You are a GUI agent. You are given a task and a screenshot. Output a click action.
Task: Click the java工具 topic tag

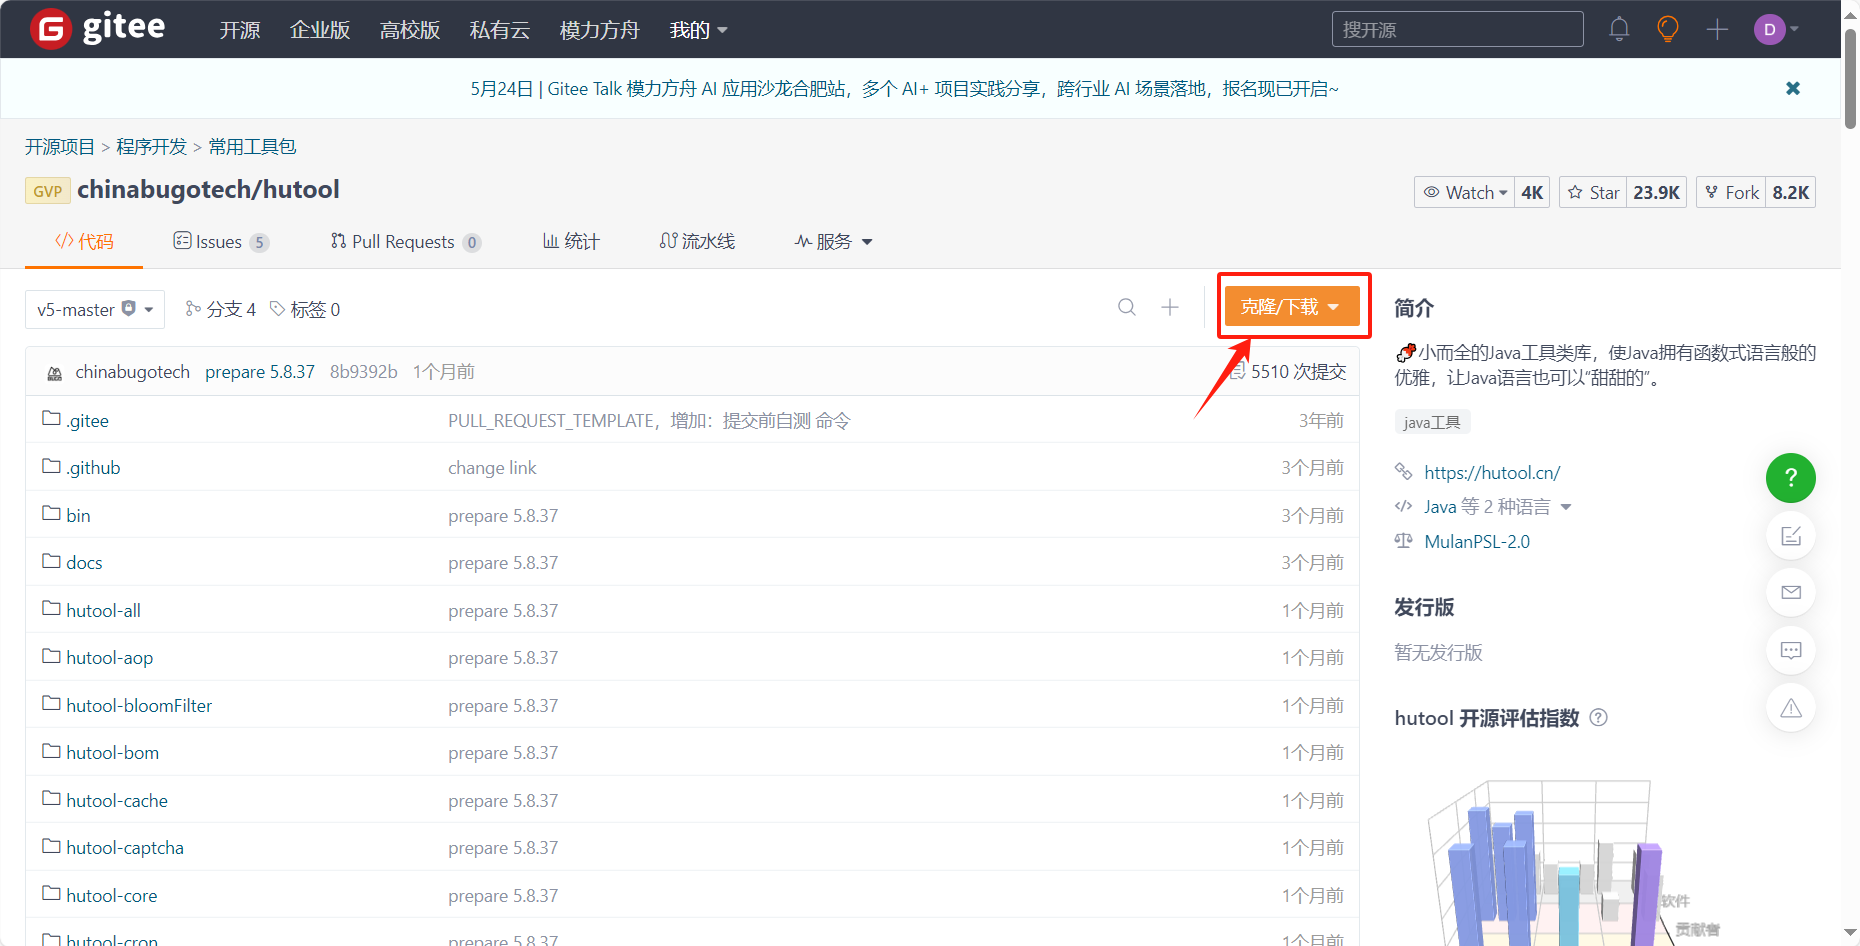tap(1432, 422)
